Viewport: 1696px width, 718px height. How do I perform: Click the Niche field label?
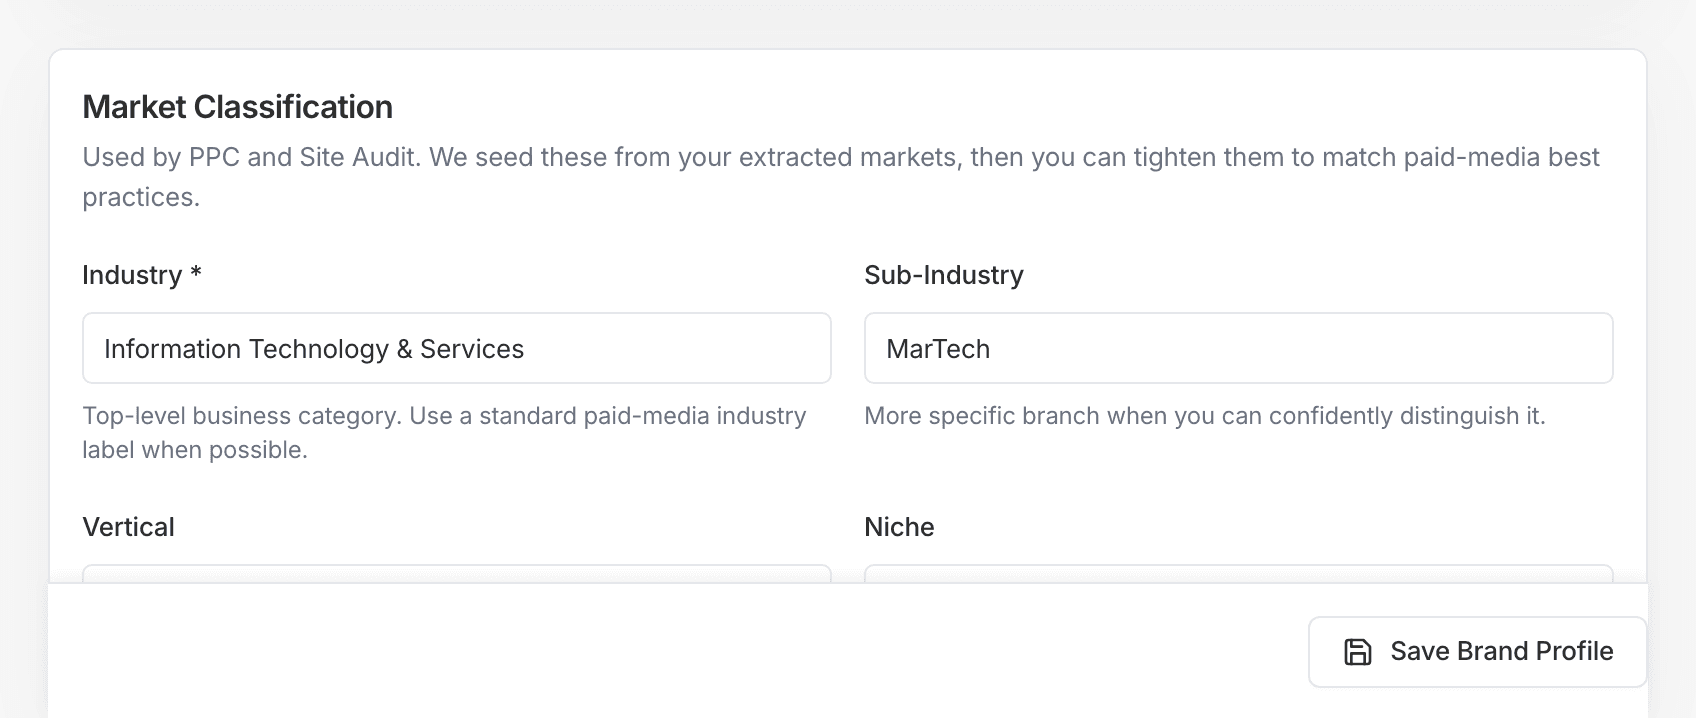[x=899, y=527]
